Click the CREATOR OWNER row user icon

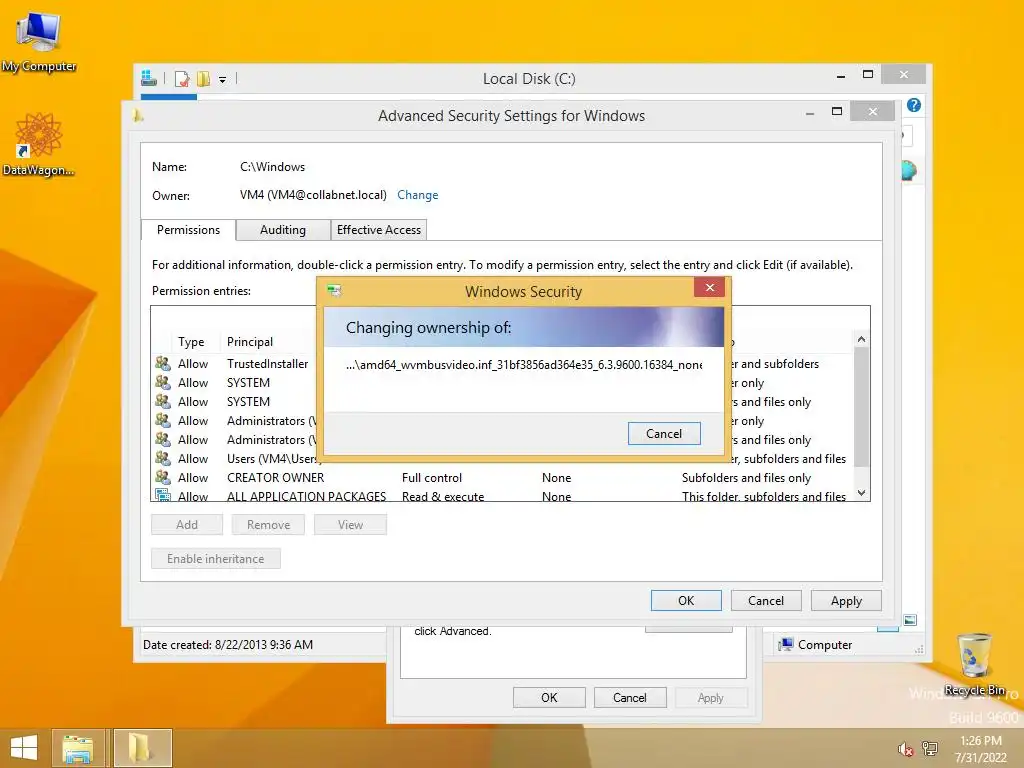(163, 477)
